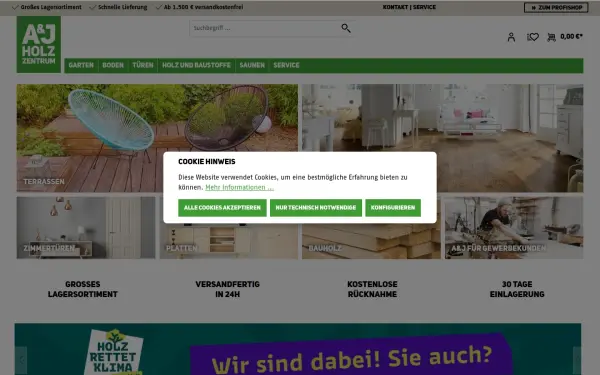Open the shopping cart icon
The image size is (600, 375).
(x=551, y=37)
